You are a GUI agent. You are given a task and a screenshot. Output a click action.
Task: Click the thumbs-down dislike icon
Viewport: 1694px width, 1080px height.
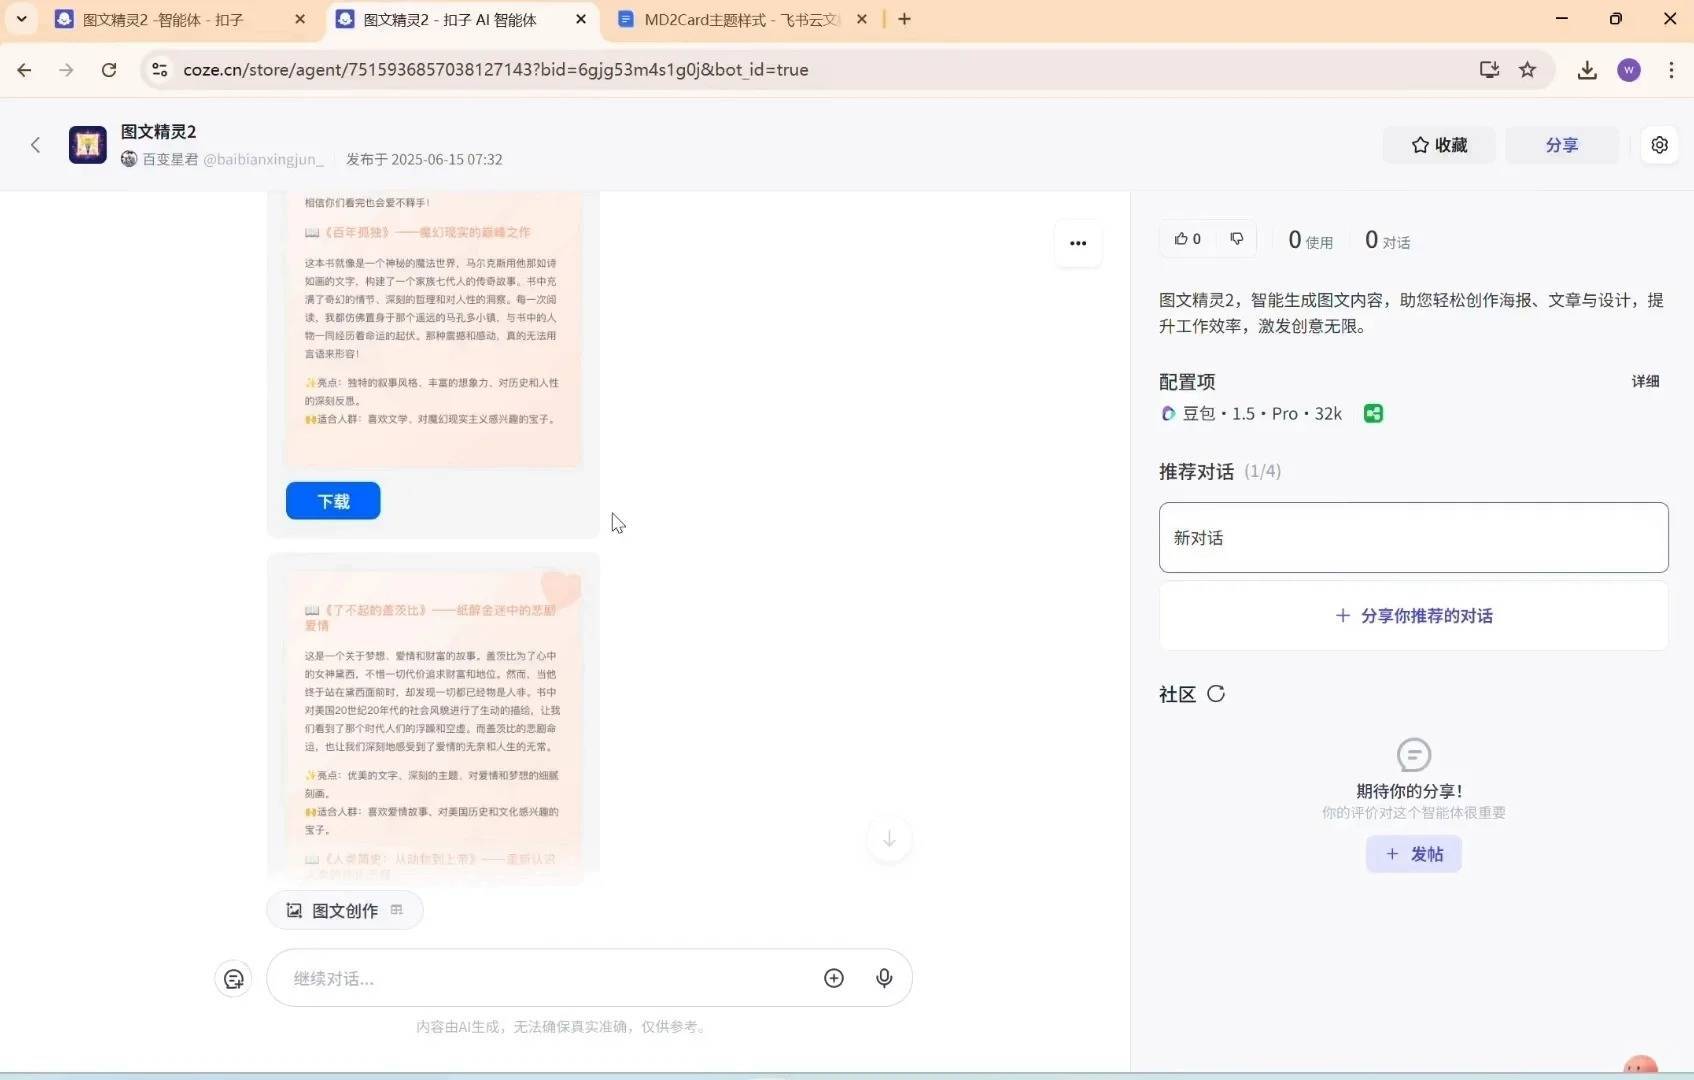[1236, 239]
